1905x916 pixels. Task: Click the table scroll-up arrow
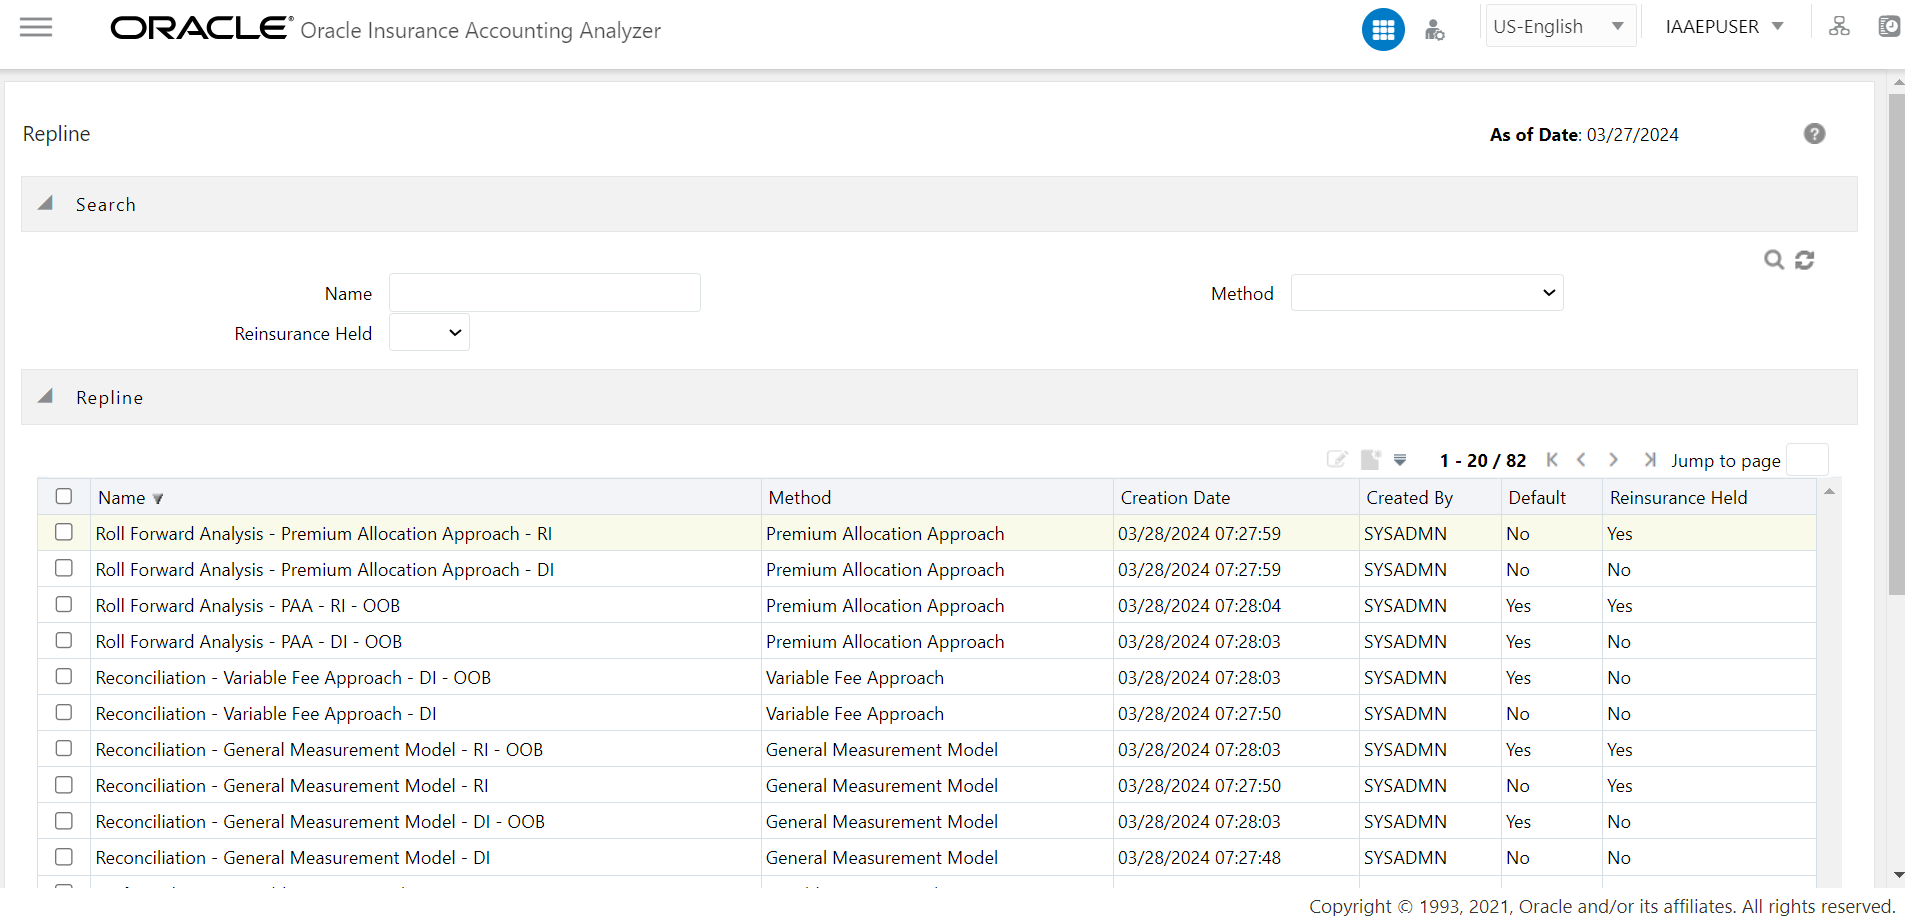(x=1829, y=491)
